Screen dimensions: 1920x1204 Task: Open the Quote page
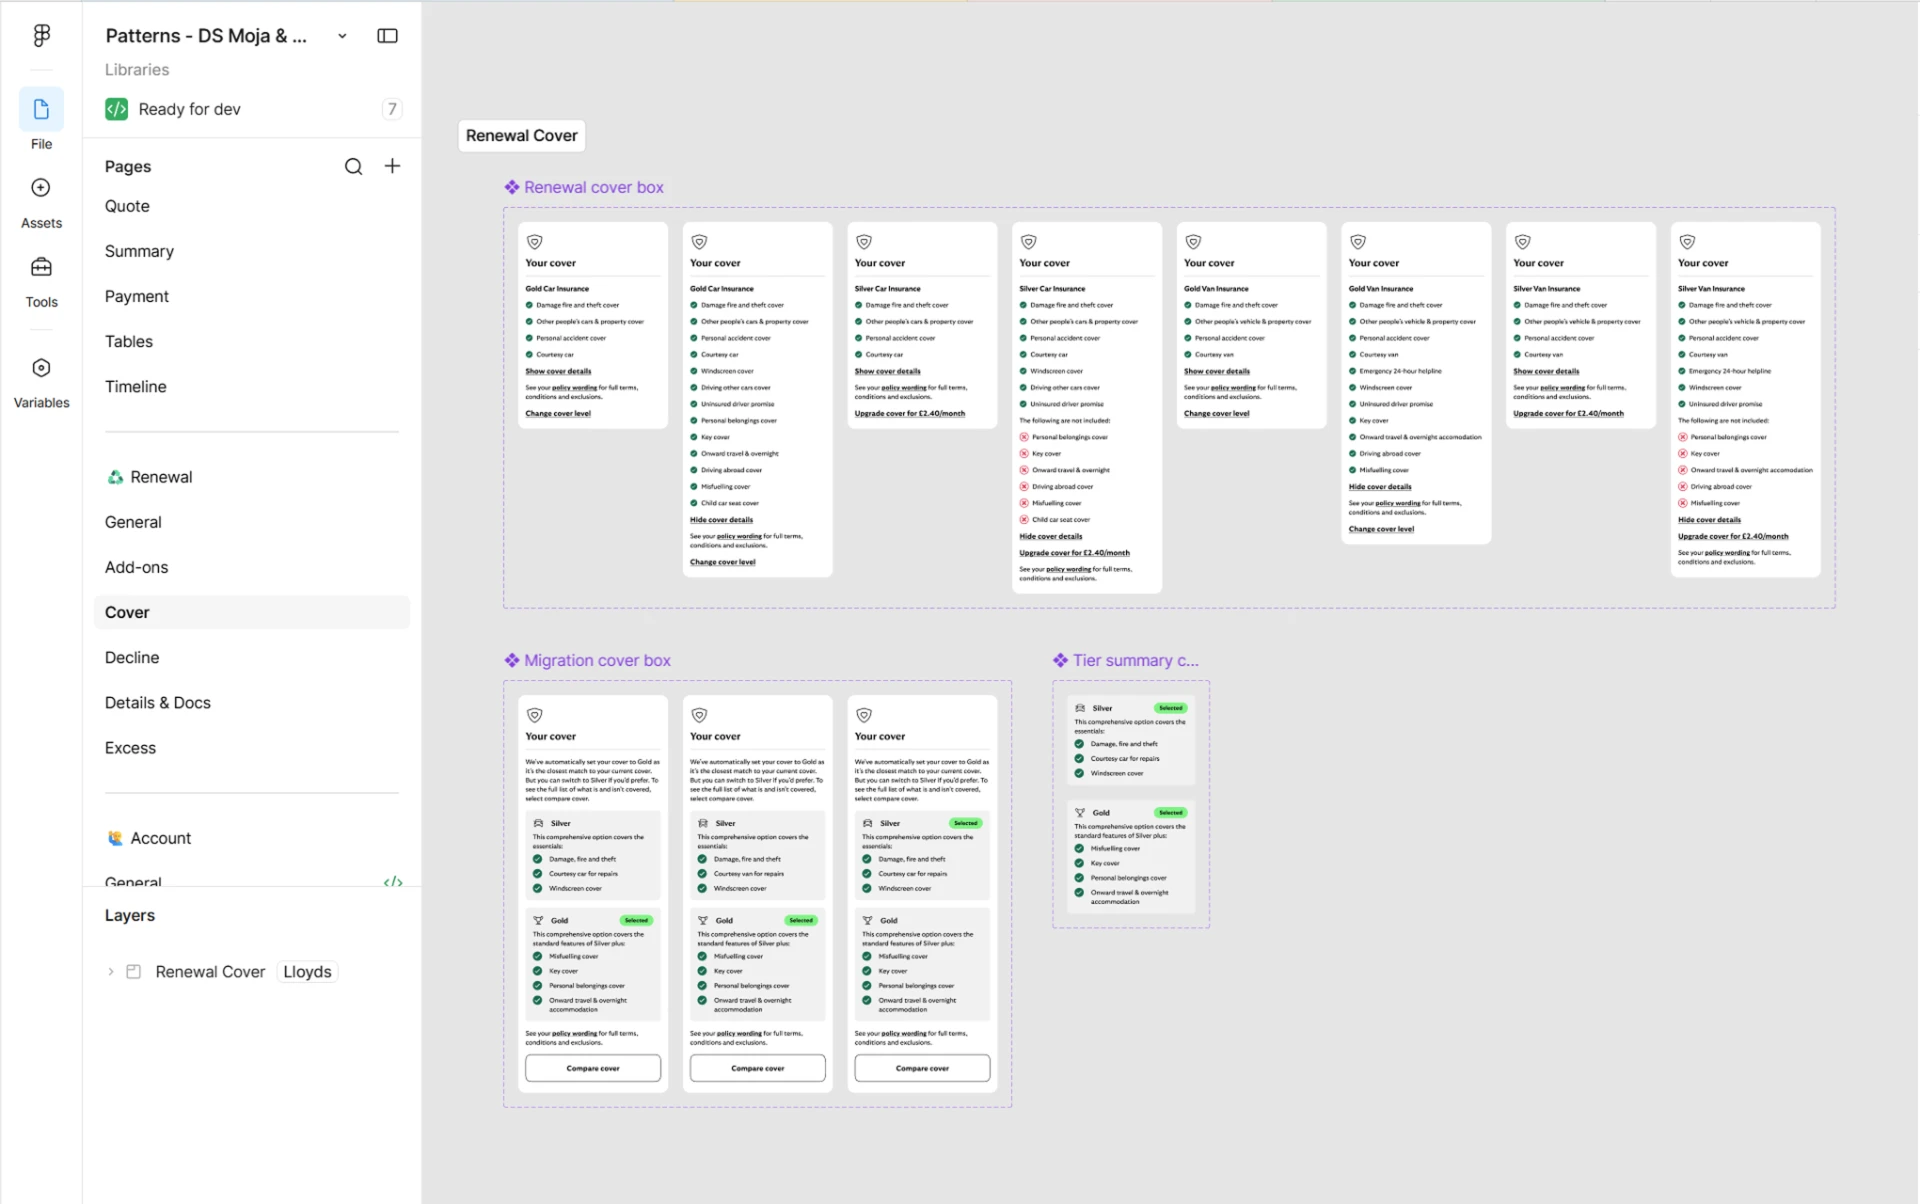click(x=127, y=206)
